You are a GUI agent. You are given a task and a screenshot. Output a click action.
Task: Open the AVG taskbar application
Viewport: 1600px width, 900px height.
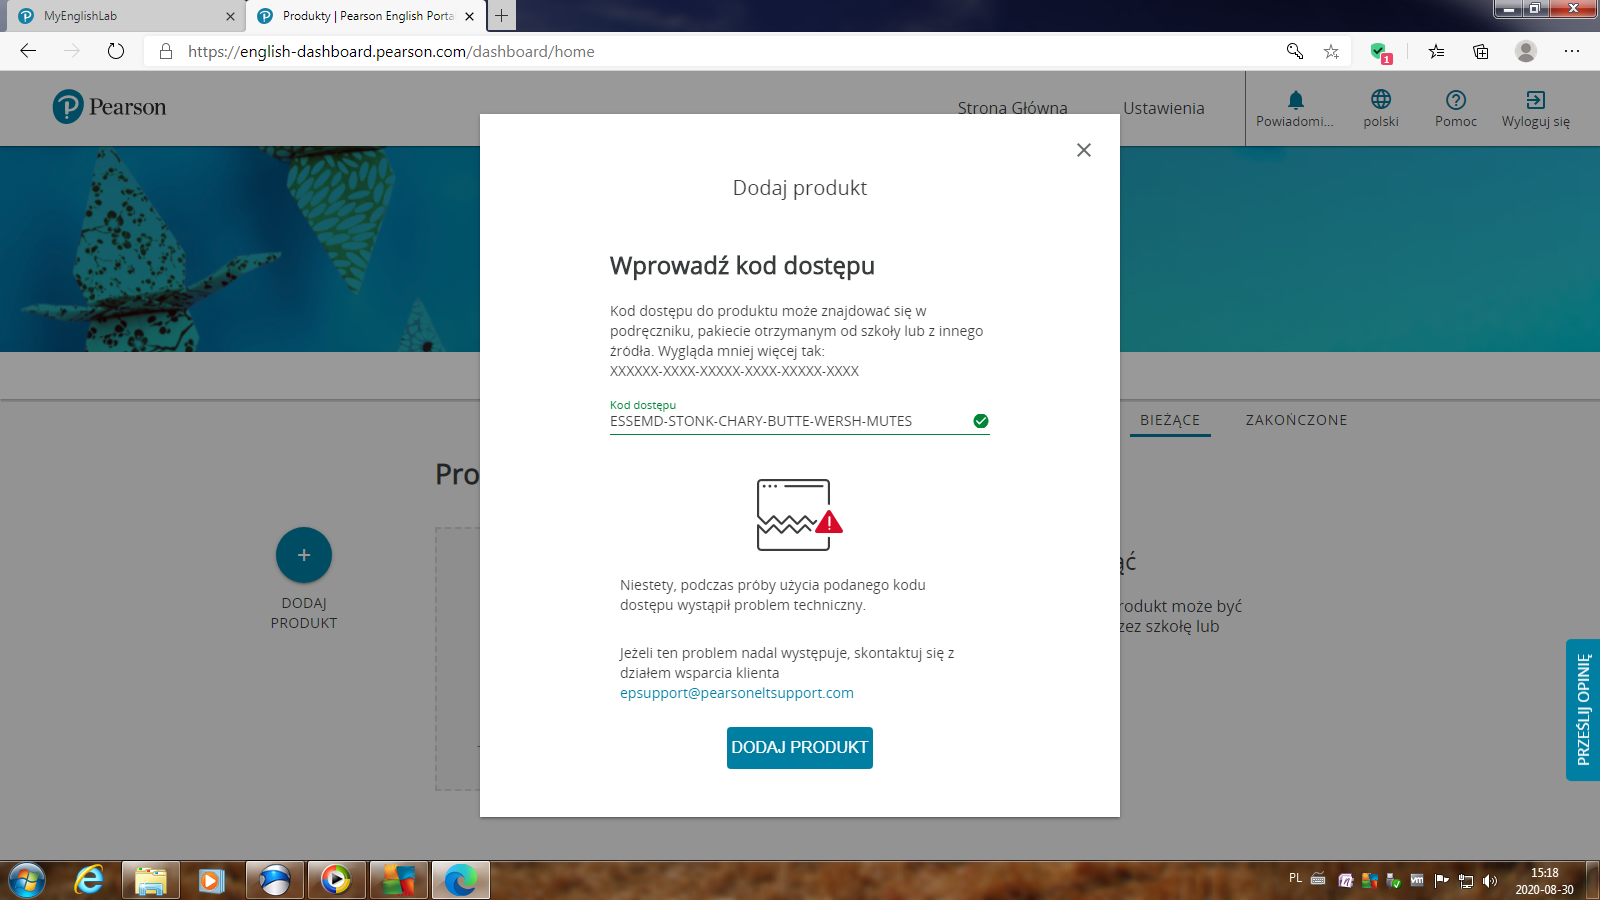[x=398, y=881]
